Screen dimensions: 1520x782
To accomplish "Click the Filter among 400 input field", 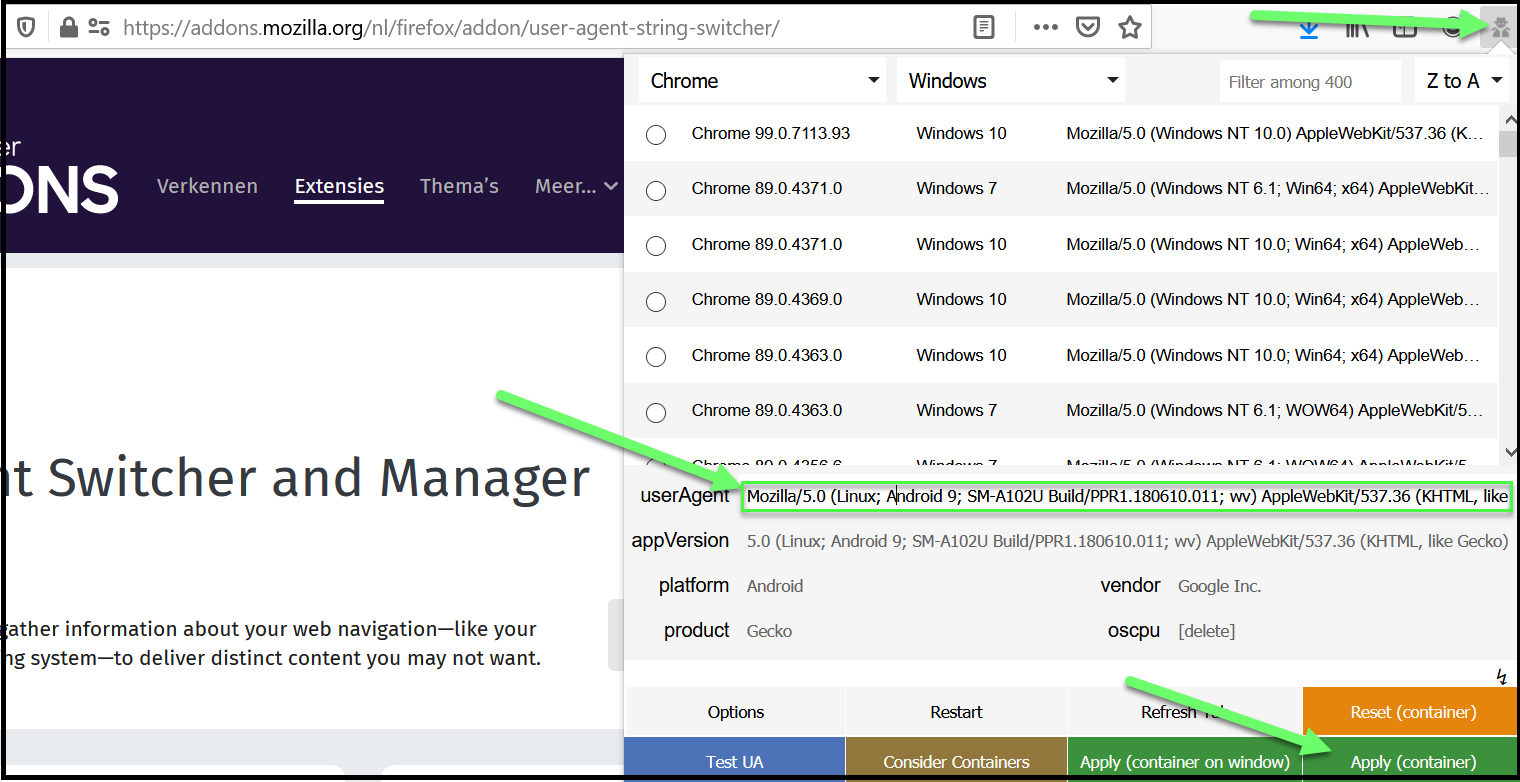I will pos(1309,82).
